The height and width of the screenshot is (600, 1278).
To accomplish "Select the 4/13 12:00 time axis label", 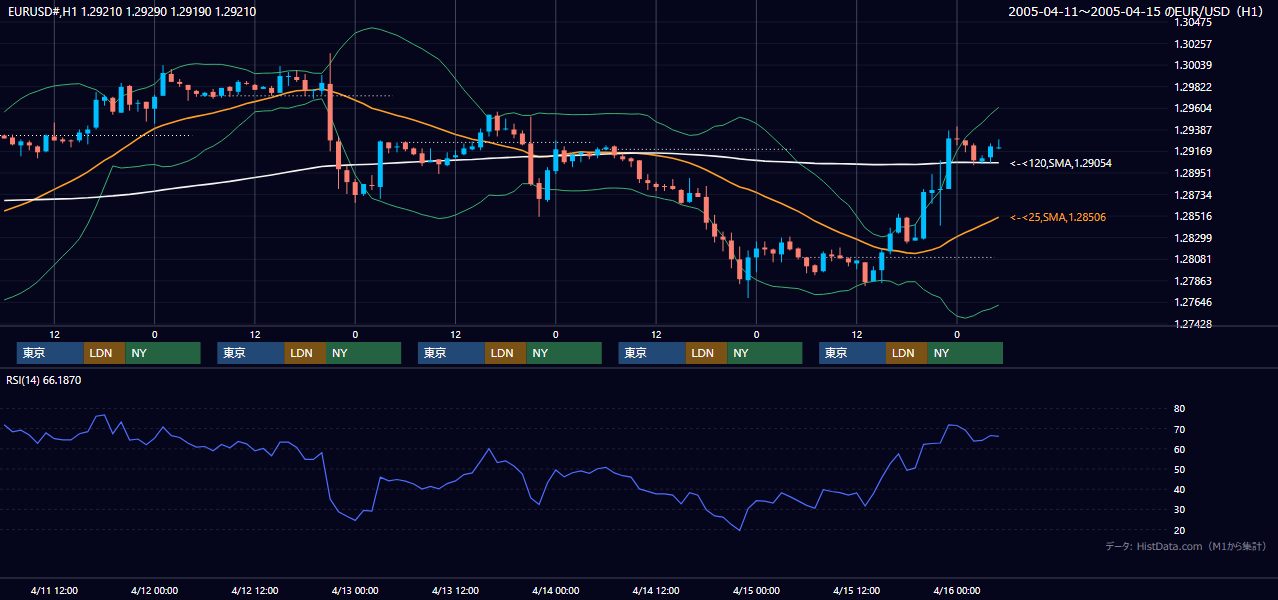I will pyautogui.click(x=455, y=590).
